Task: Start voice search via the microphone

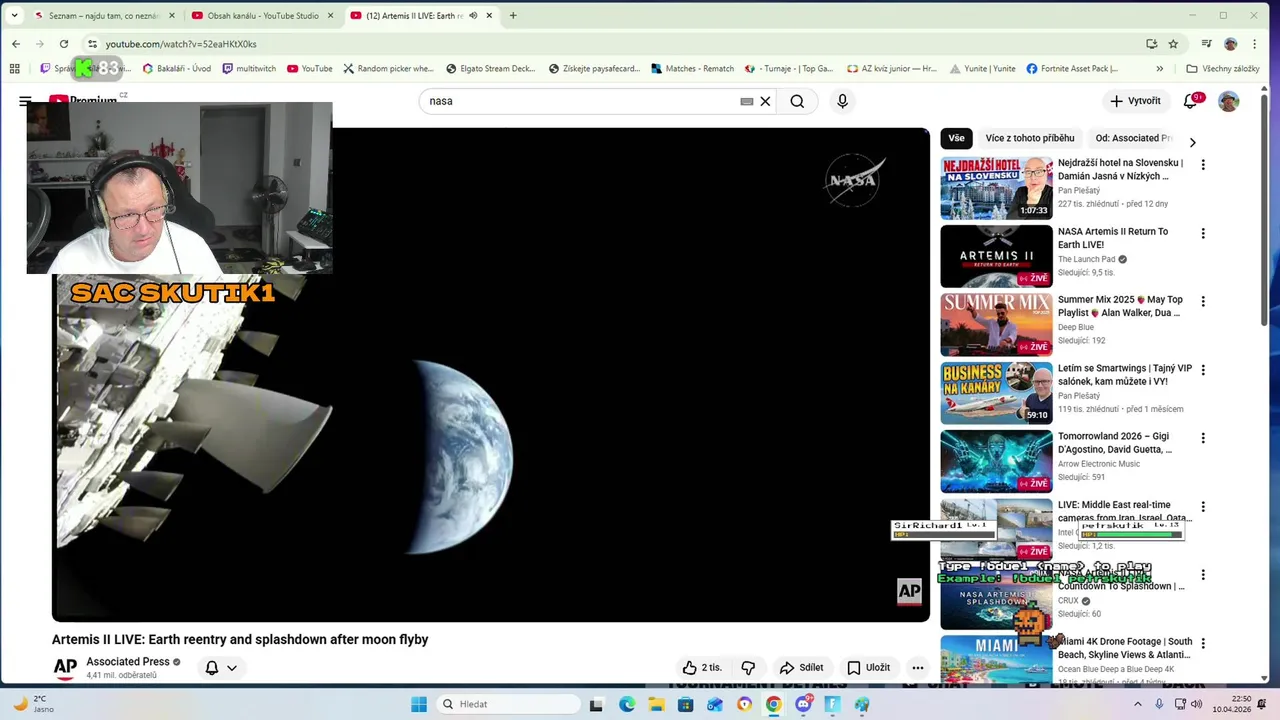Action: [x=842, y=101]
